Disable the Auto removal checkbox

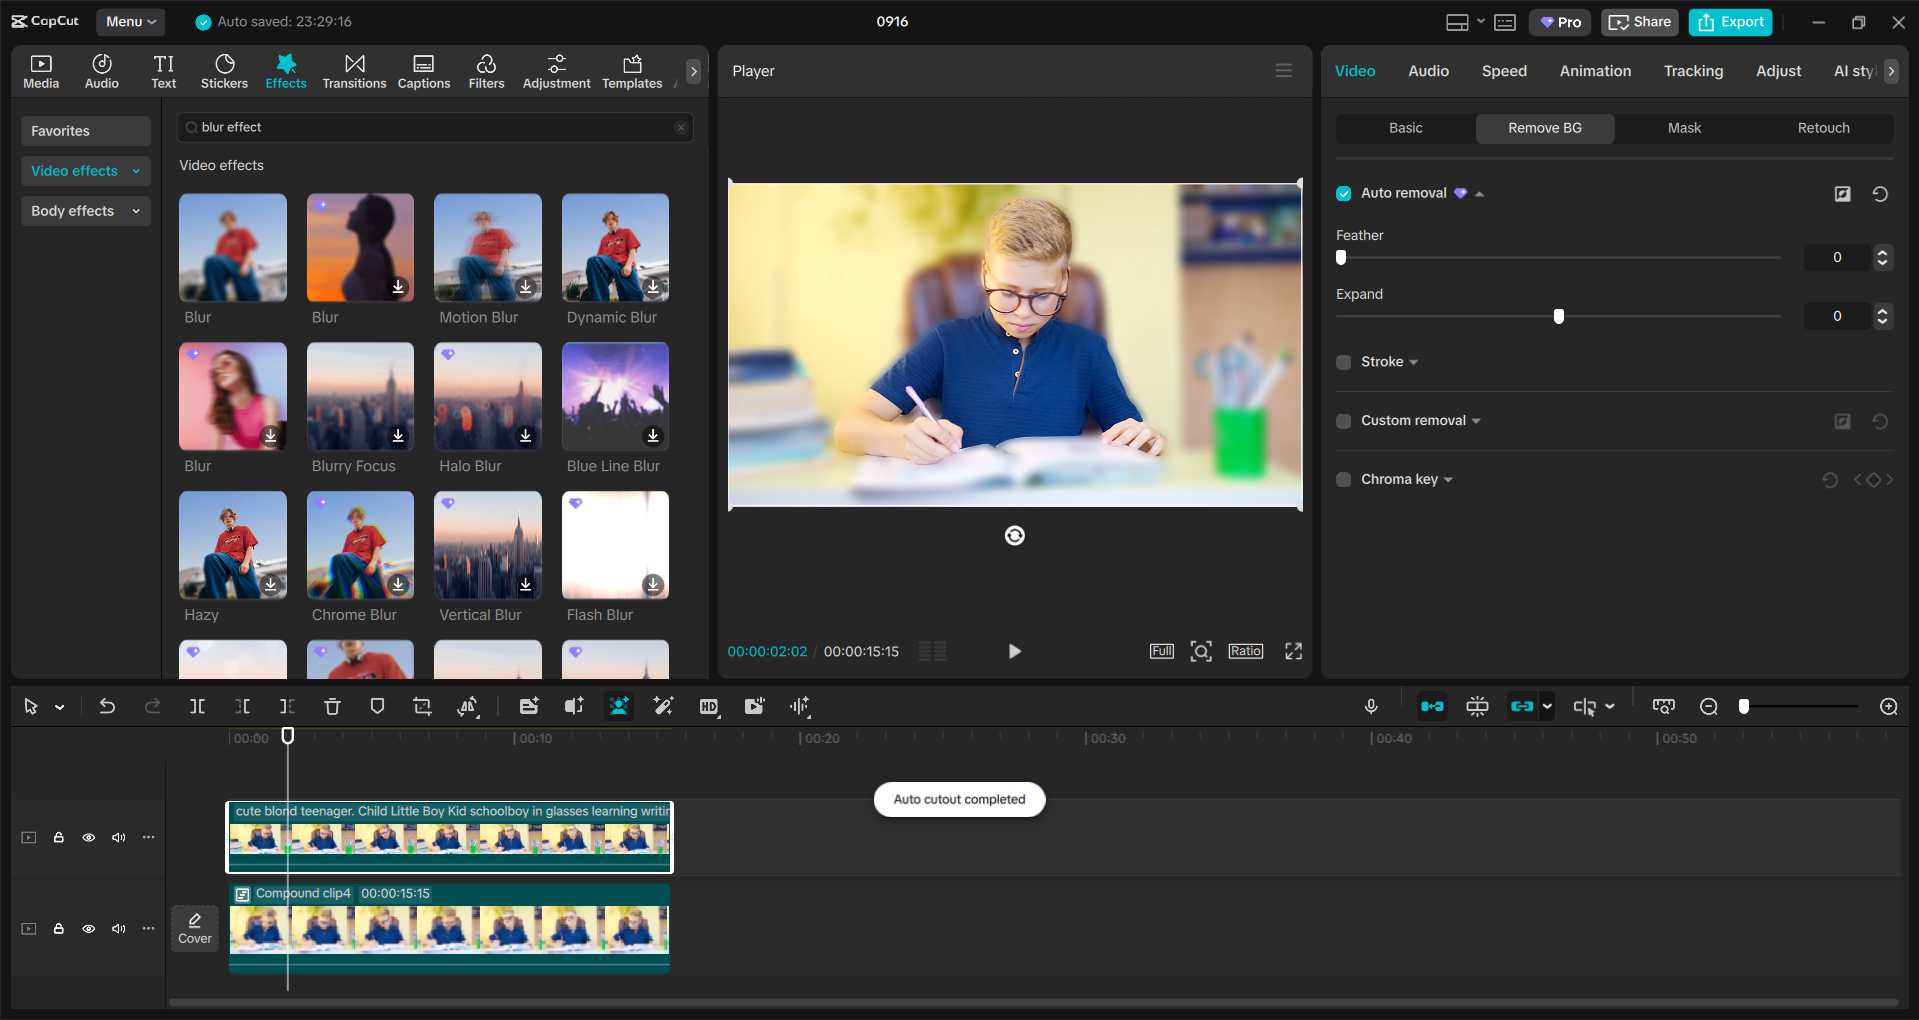(x=1343, y=193)
